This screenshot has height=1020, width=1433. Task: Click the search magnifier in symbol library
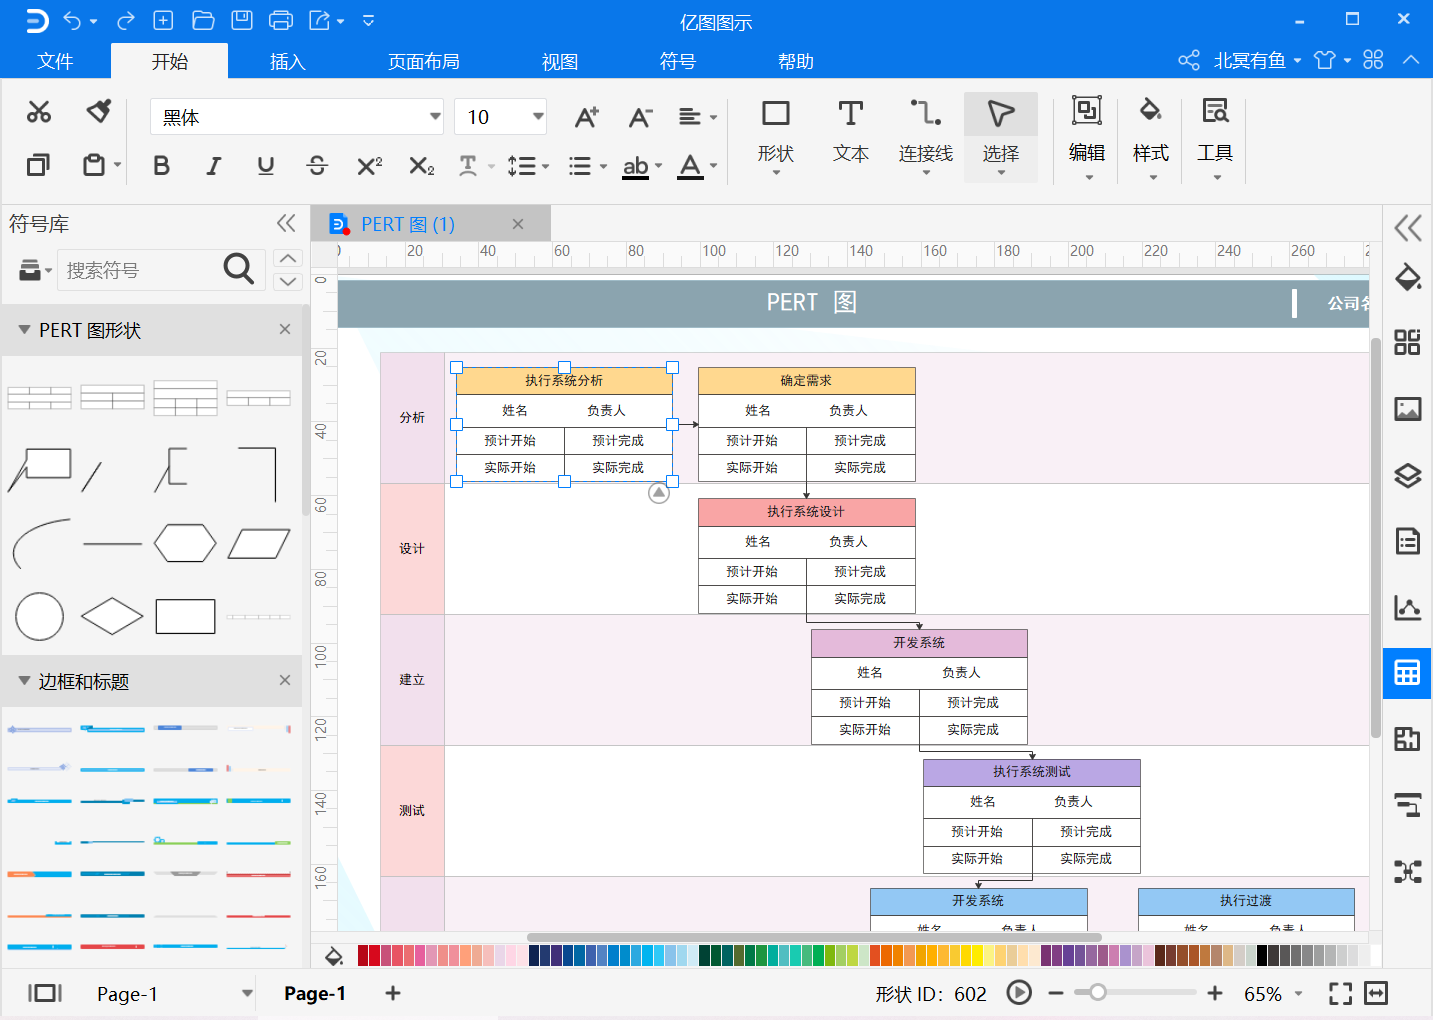click(x=238, y=269)
